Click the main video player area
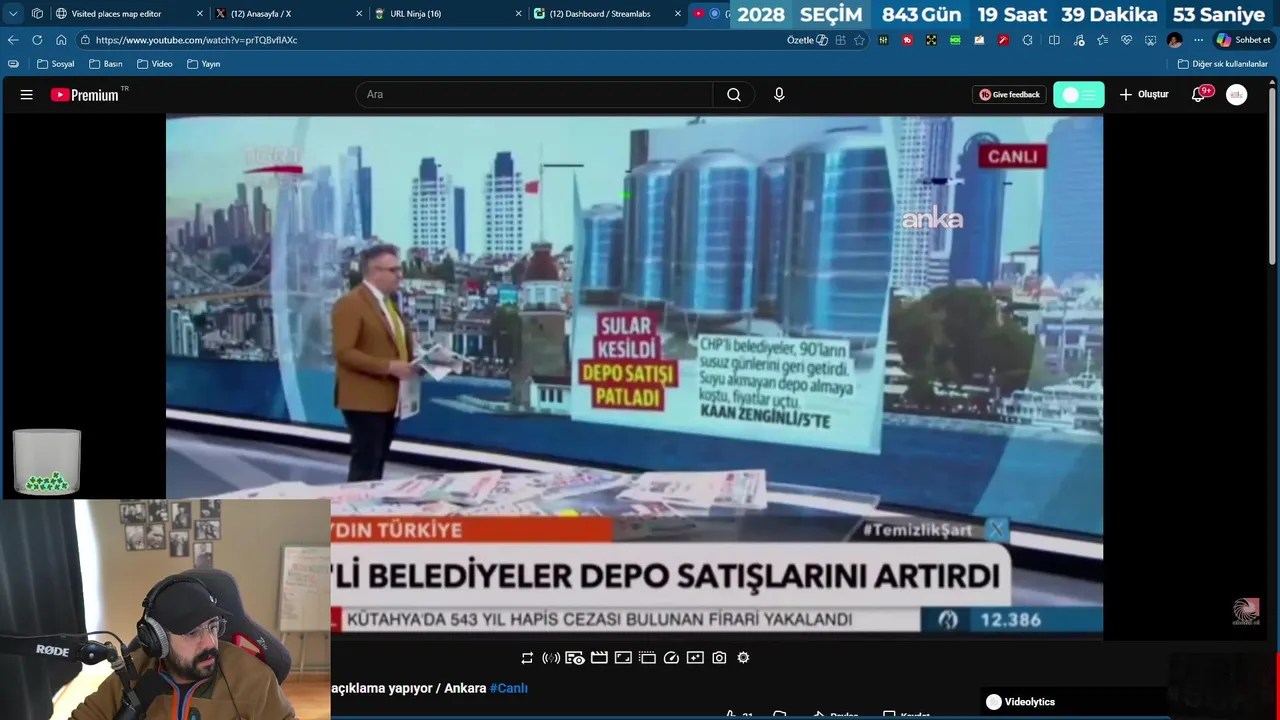This screenshot has width=1280, height=720. coord(634,376)
